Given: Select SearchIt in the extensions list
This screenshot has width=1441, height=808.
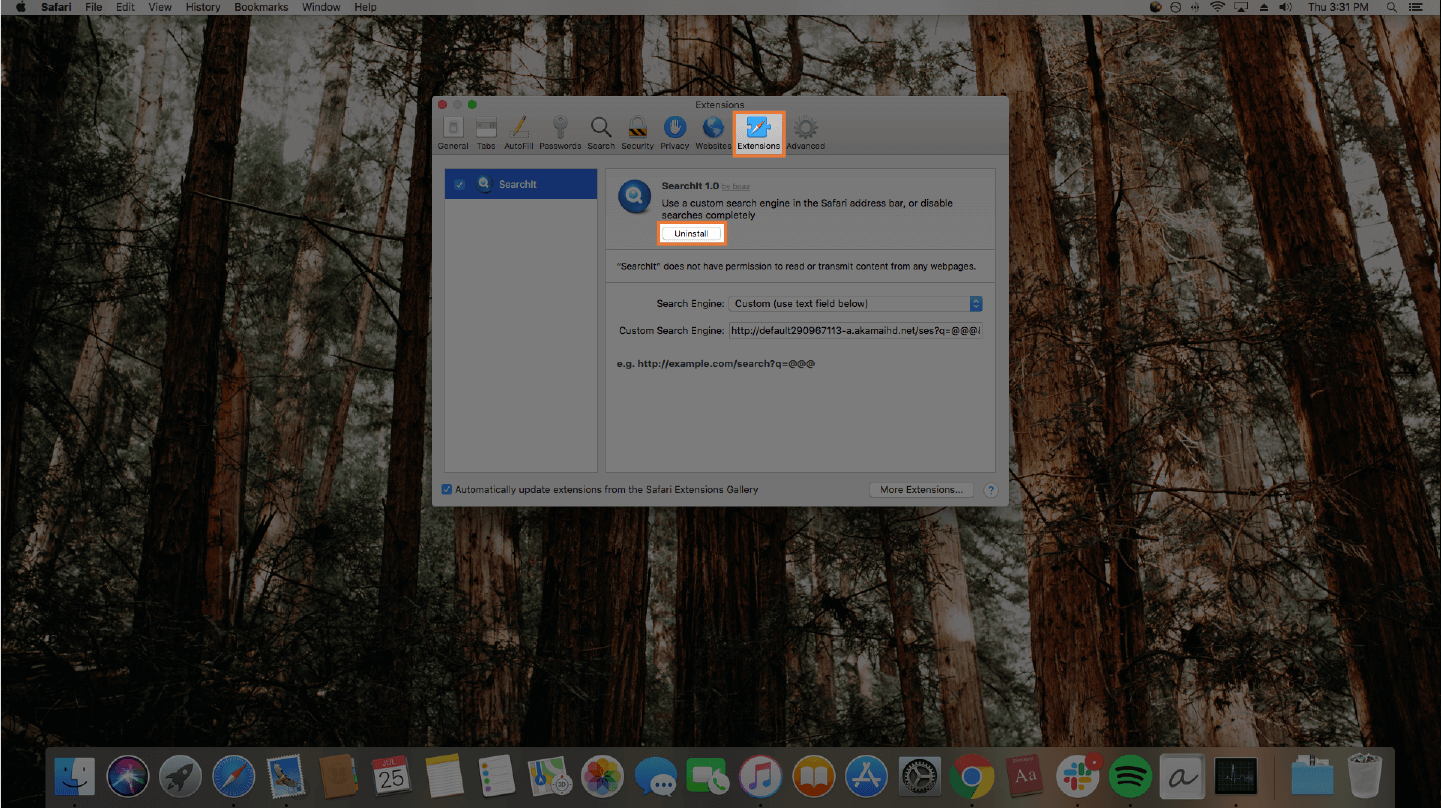Looking at the screenshot, I should tap(521, 184).
